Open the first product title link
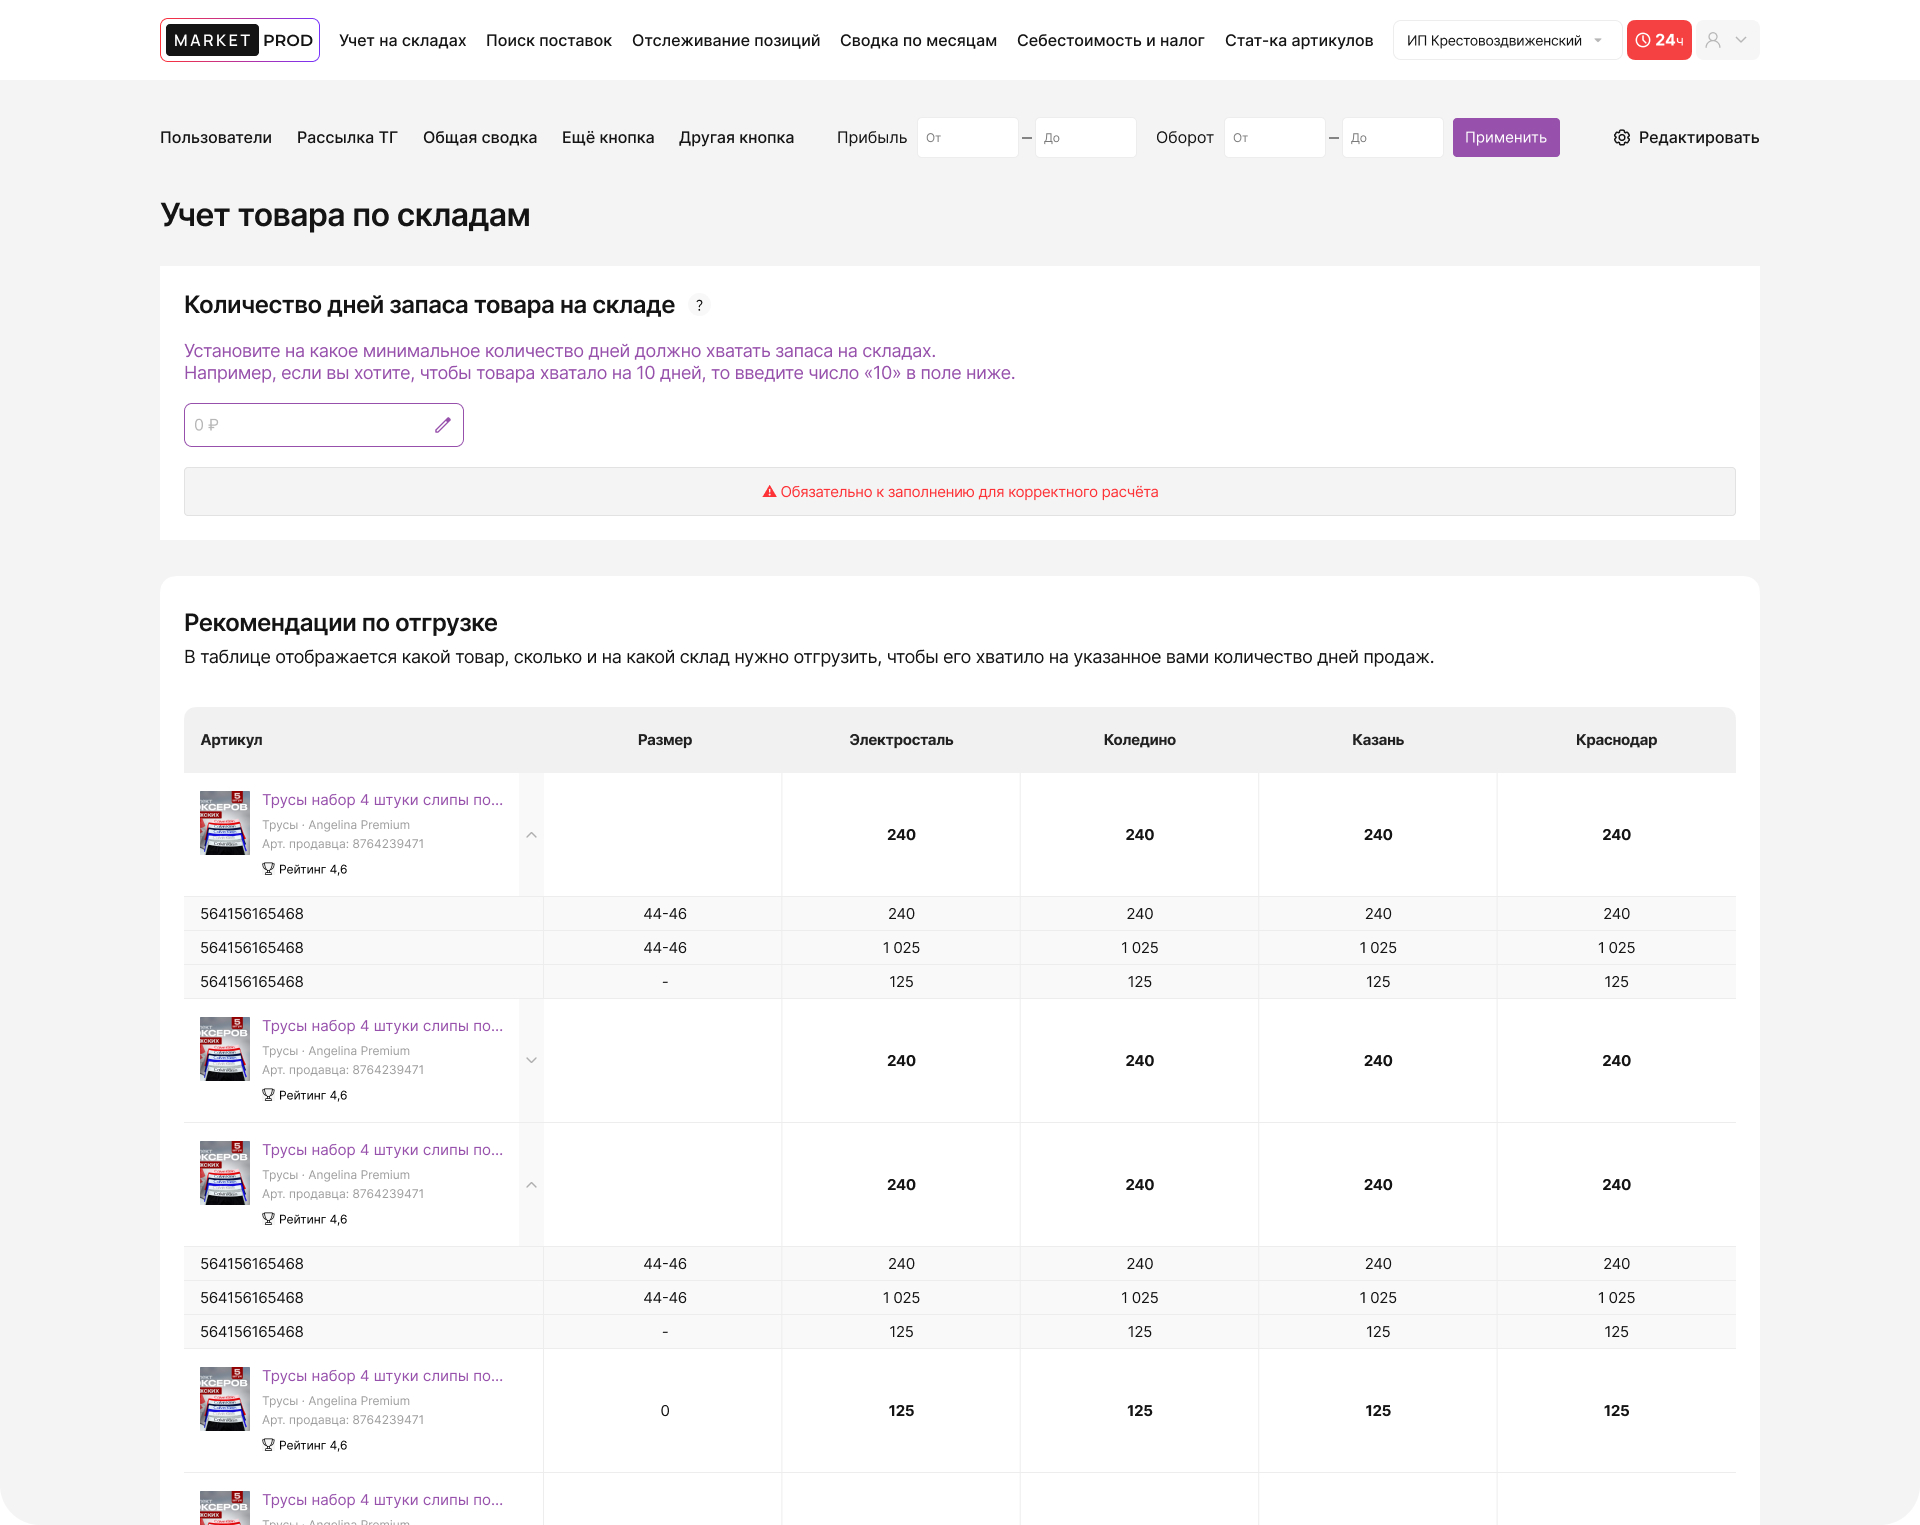1920x1525 pixels. point(382,800)
